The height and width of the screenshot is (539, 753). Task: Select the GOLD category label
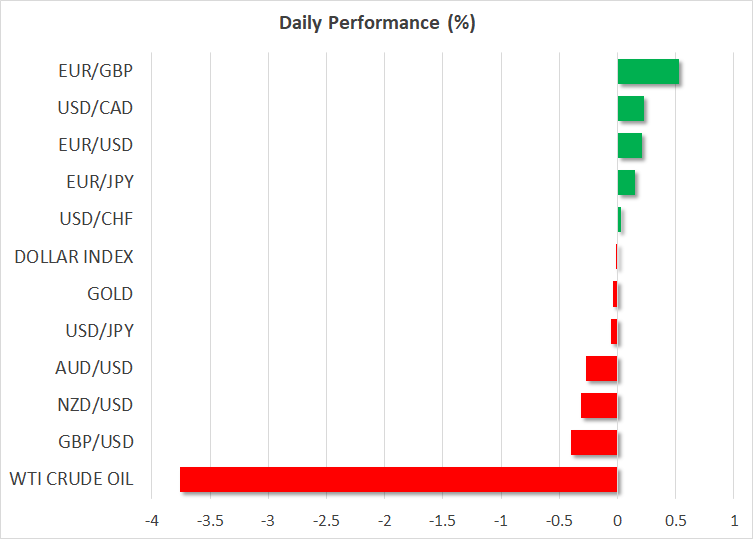click(110, 294)
